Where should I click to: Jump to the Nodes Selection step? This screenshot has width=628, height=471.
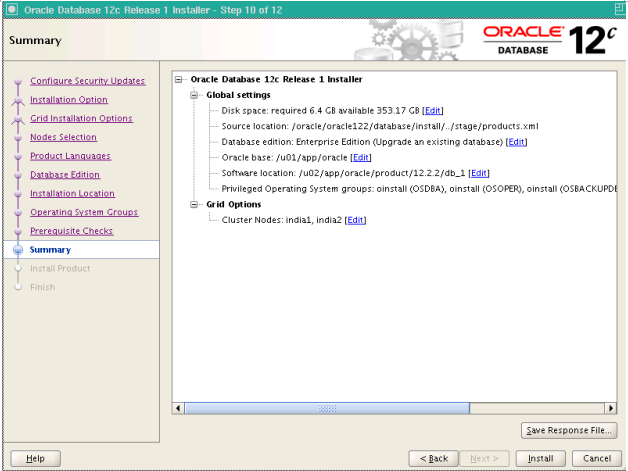click(x=63, y=137)
